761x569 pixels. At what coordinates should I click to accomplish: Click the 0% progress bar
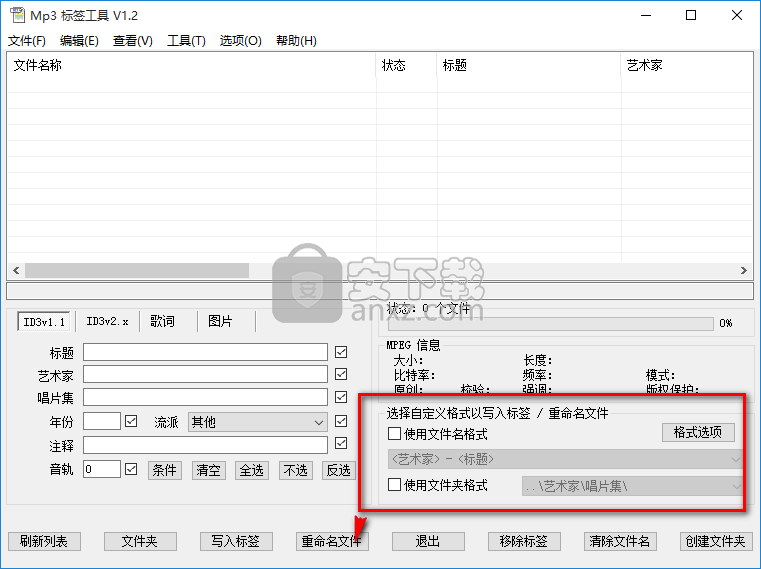550,323
